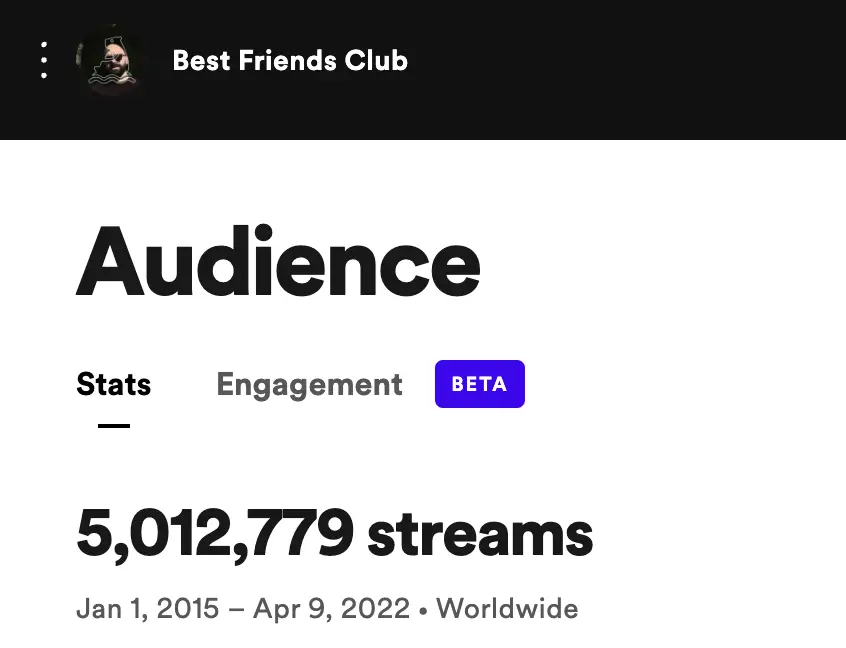Select the 5,012,779 stream count number

click(x=215, y=534)
